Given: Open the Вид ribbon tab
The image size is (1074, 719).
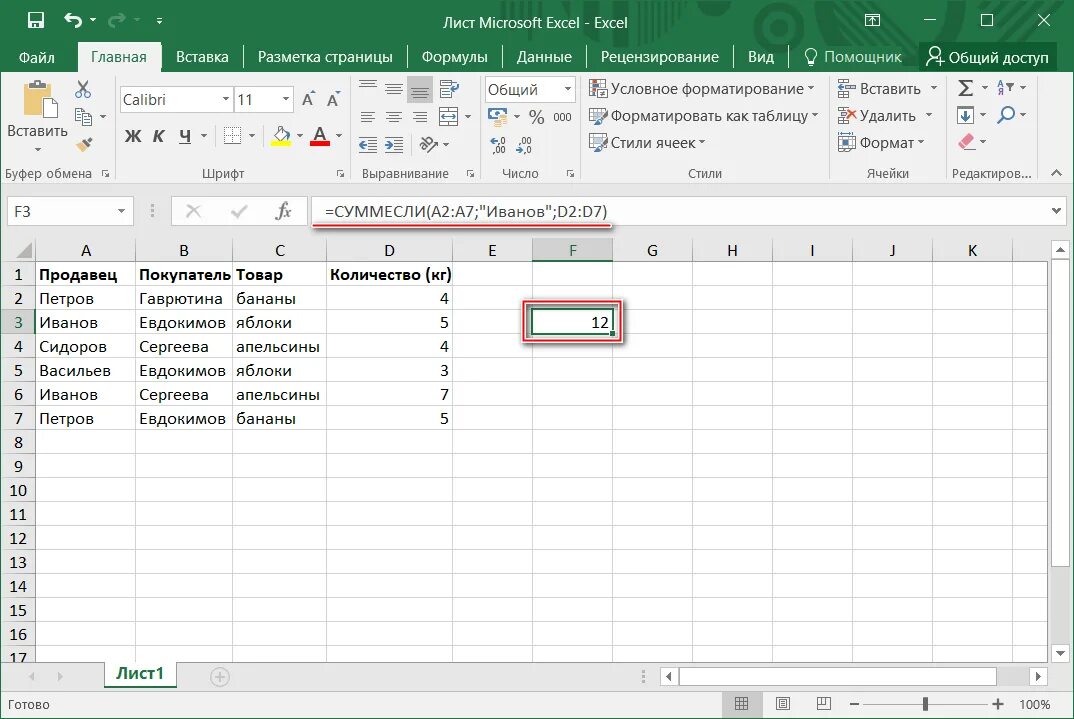Looking at the screenshot, I should click(x=760, y=57).
